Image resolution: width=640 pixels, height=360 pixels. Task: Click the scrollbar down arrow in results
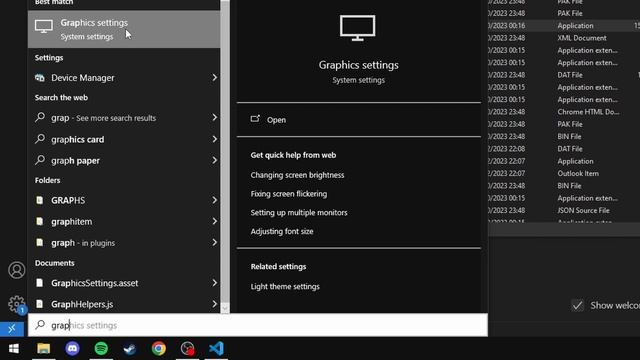pyautogui.click(x=224, y=308)
